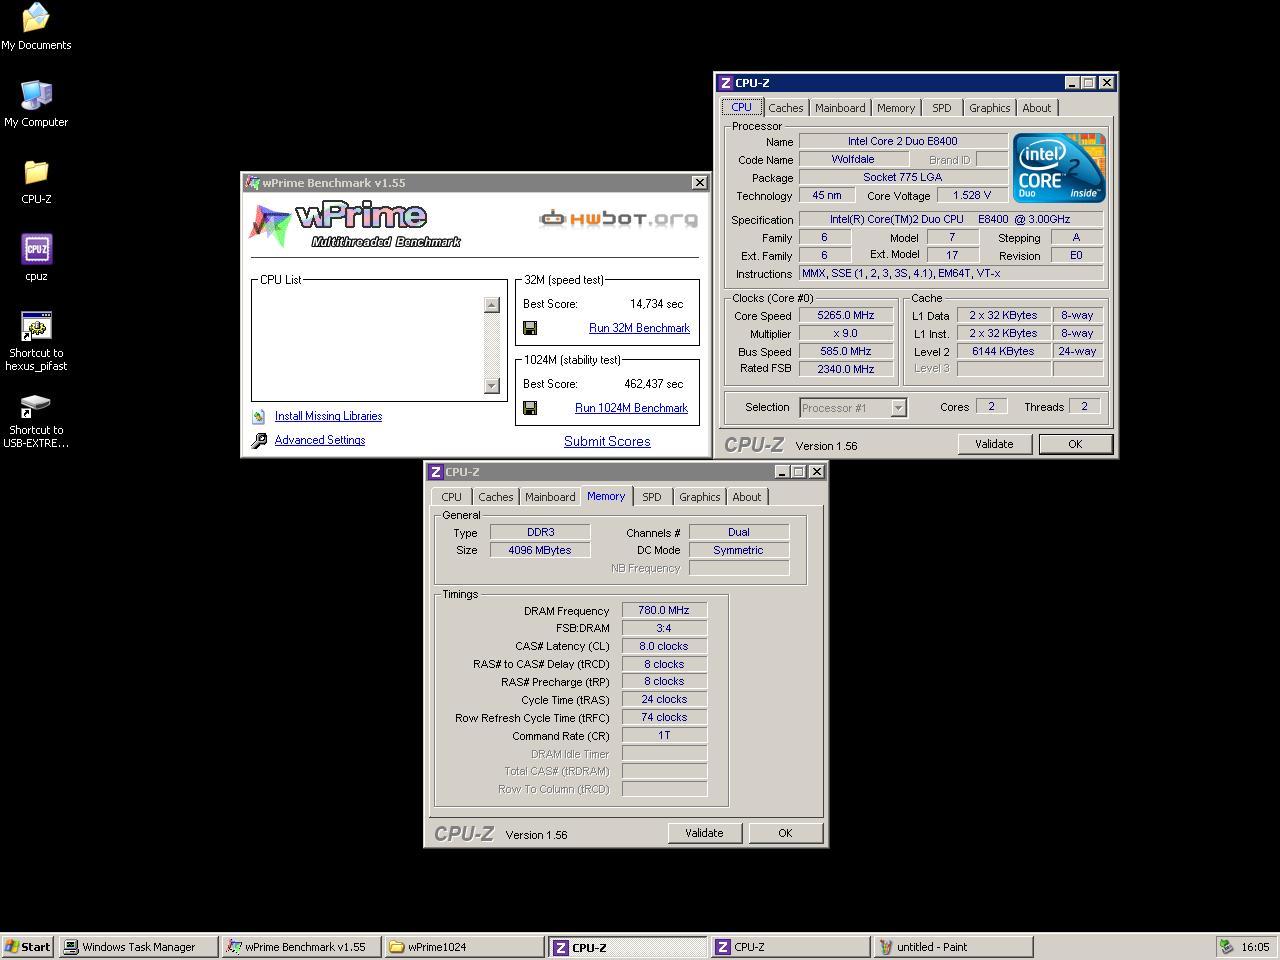Click the Command Rate 1T value
This screenshot has width=1280, height=960.
[664, 735]
